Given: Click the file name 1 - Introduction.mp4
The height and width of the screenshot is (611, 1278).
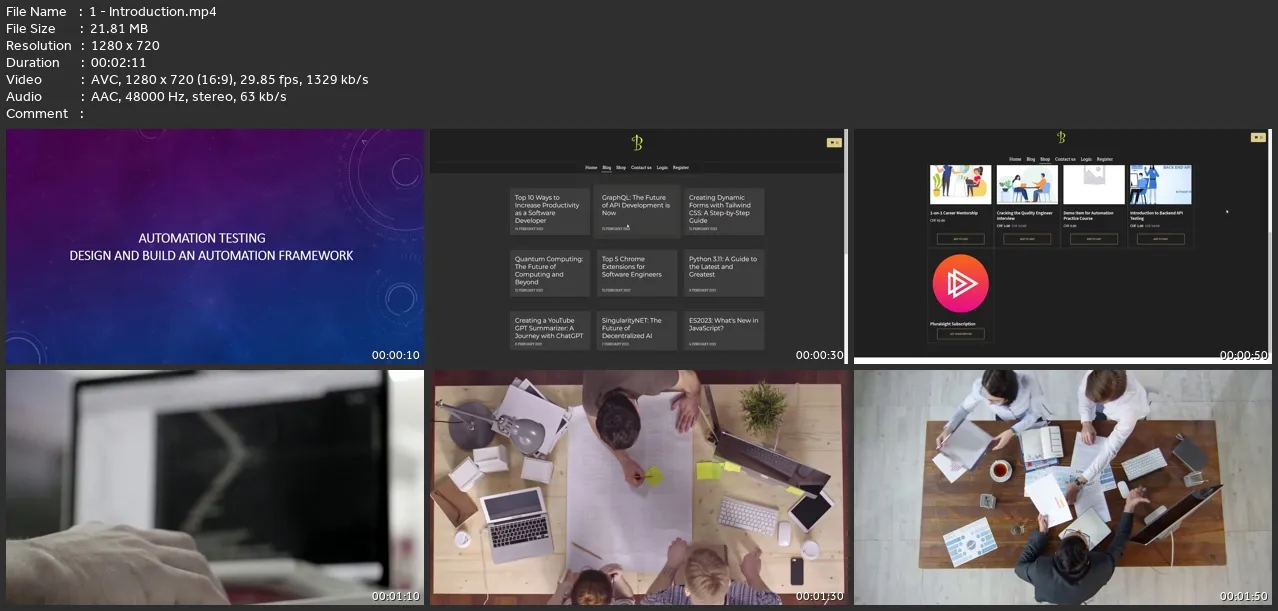Looking at the screenshot, I should click(153, 12).
